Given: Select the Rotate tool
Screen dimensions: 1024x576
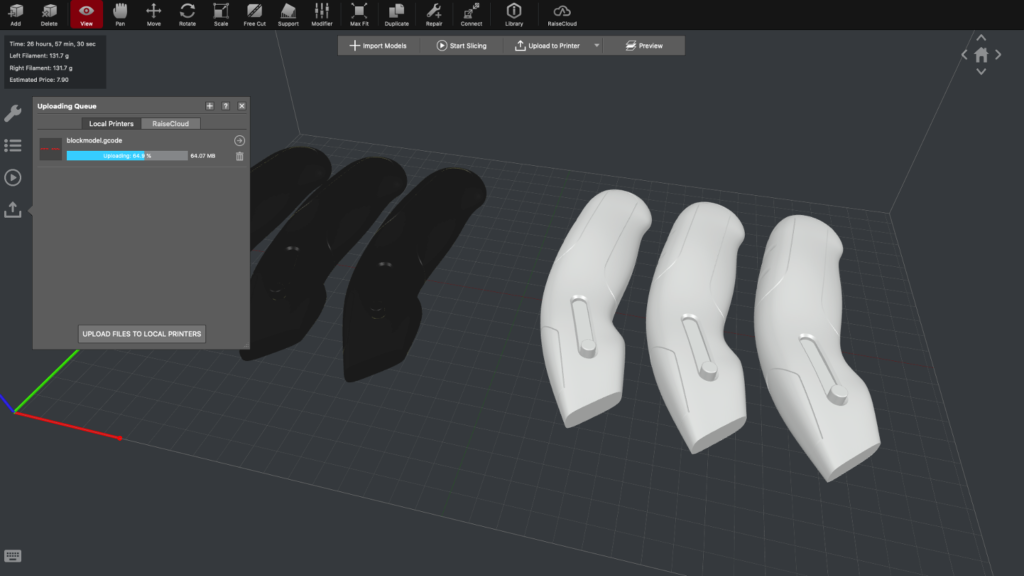Looking at the screenshot, I should pyautogui.click(x=187, y=15).
